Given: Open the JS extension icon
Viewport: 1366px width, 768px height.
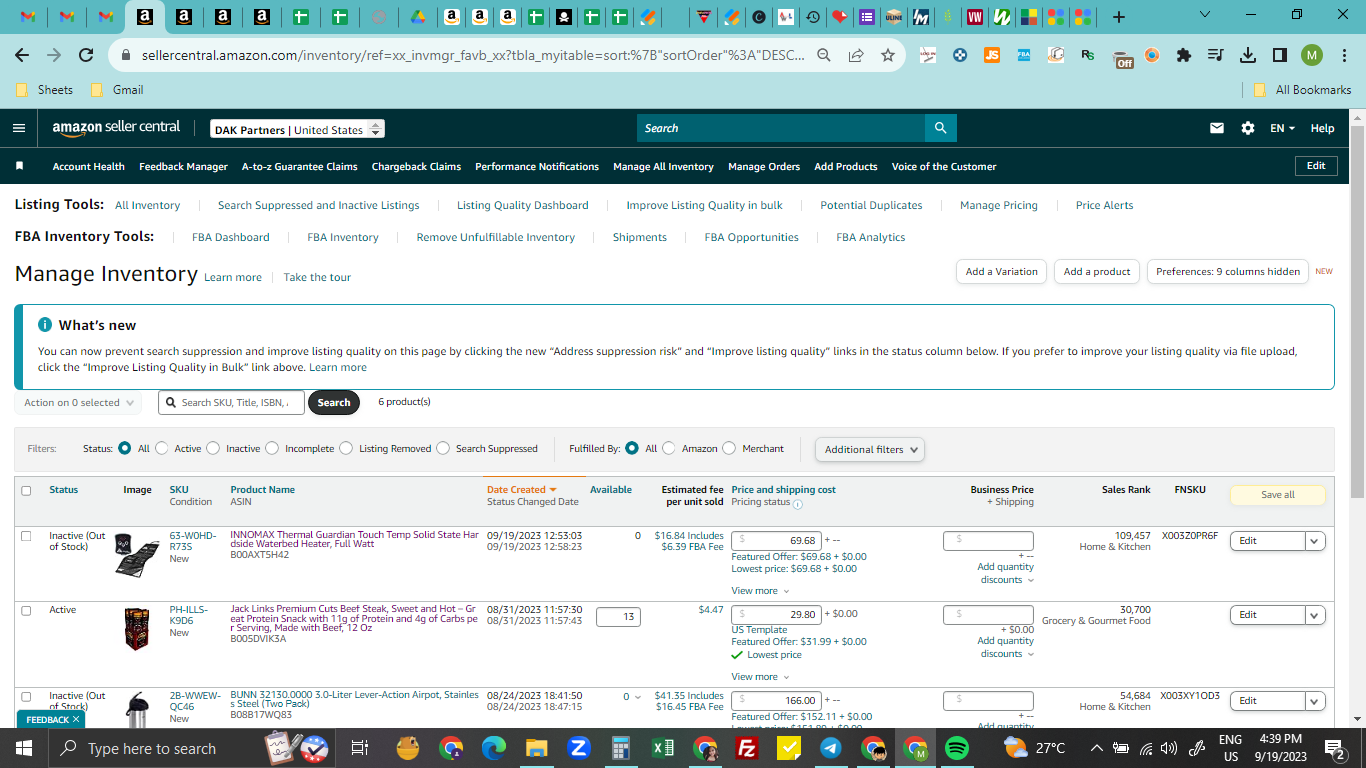Looking at the screenshot, I should (992, 55).
